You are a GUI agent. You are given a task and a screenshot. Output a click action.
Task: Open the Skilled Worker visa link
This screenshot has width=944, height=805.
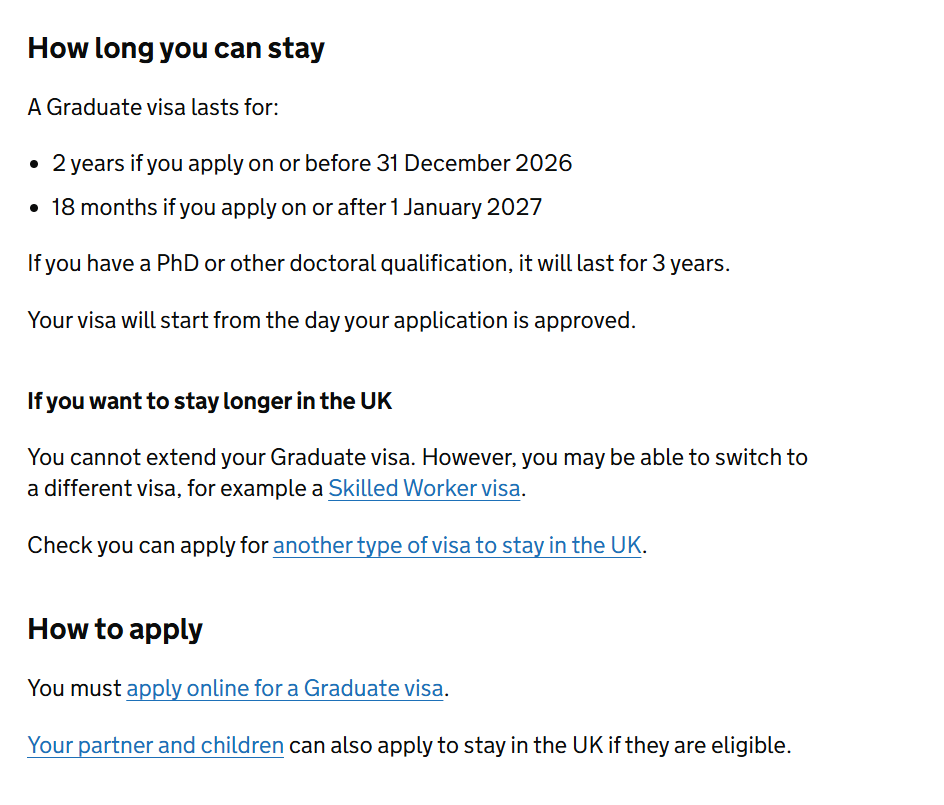[x=424, y=488]
